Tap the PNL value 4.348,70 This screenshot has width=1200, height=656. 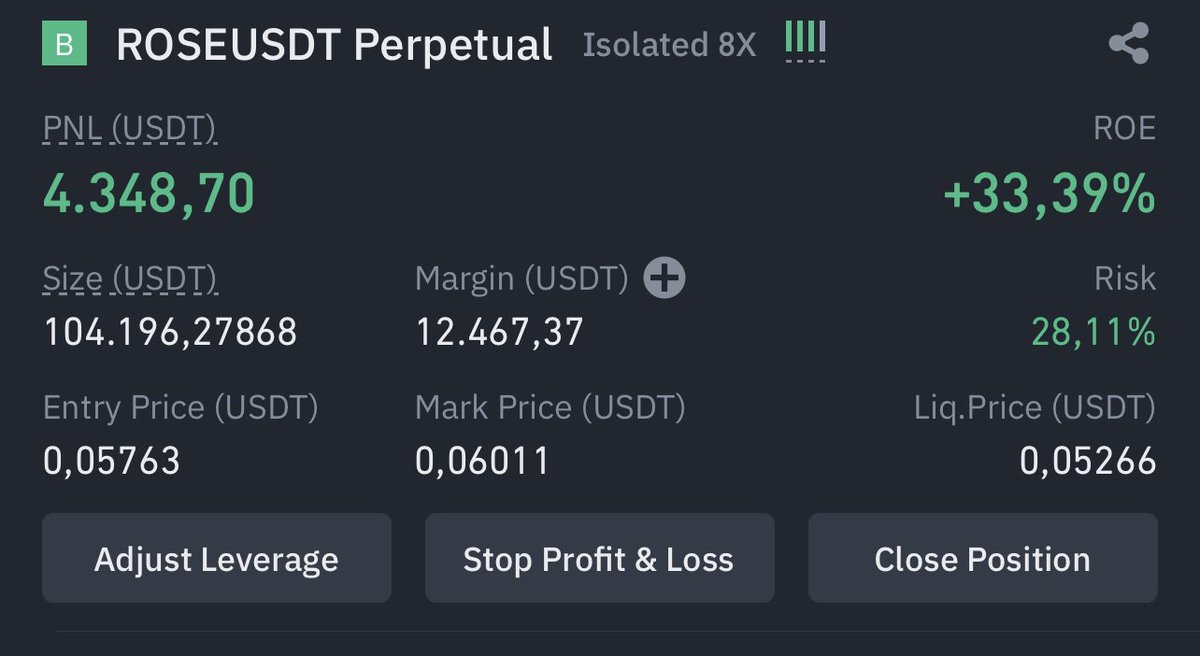click(x=149, y=193)
